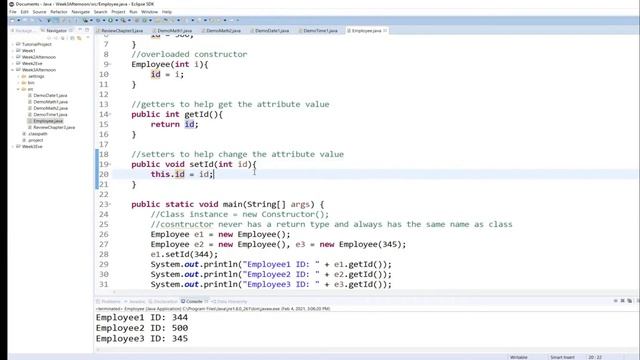Collapse the main method fold
The image size is (640, 360).
(111, 204)
